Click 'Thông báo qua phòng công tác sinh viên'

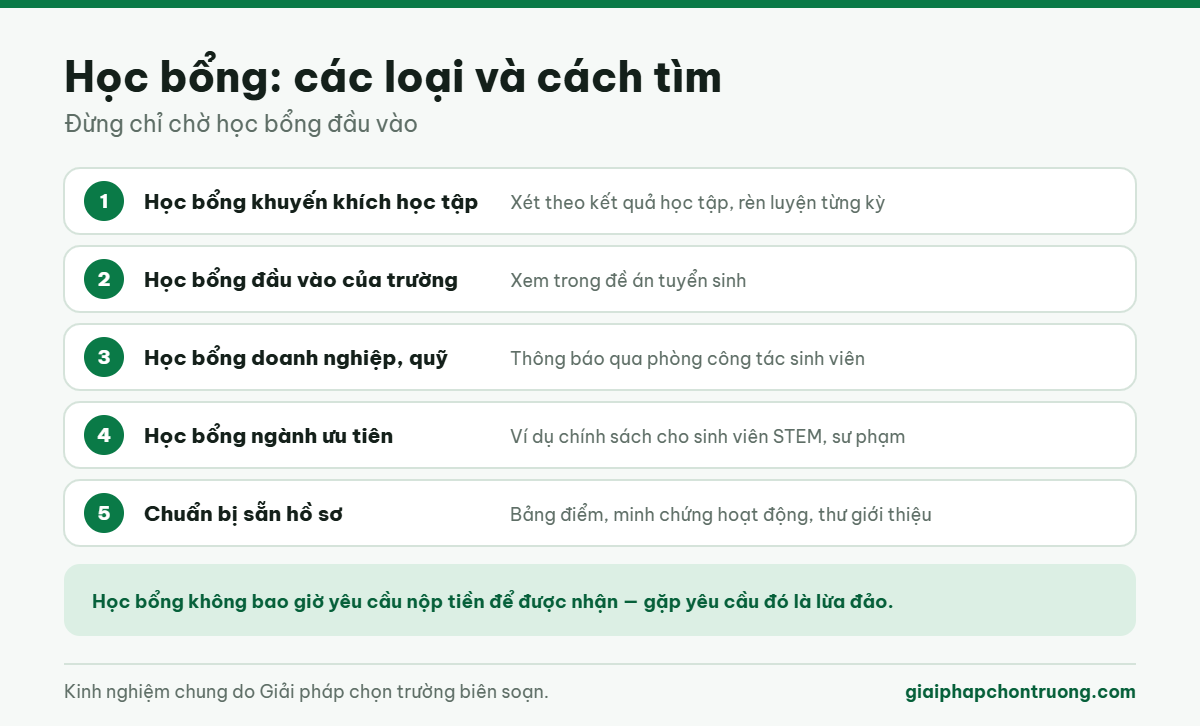687,358
